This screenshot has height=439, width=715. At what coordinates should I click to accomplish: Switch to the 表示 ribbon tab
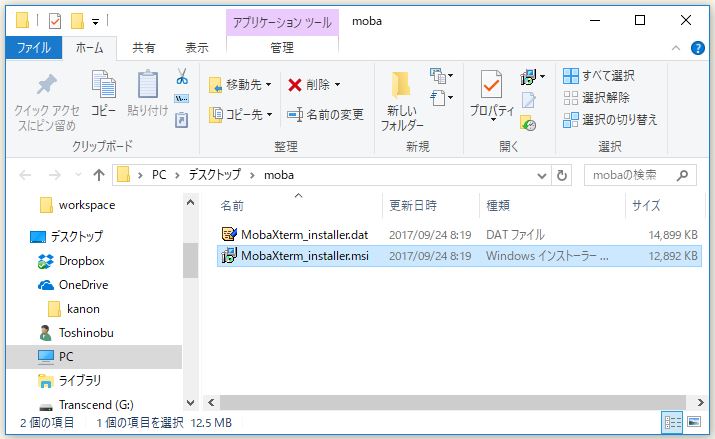197,47
